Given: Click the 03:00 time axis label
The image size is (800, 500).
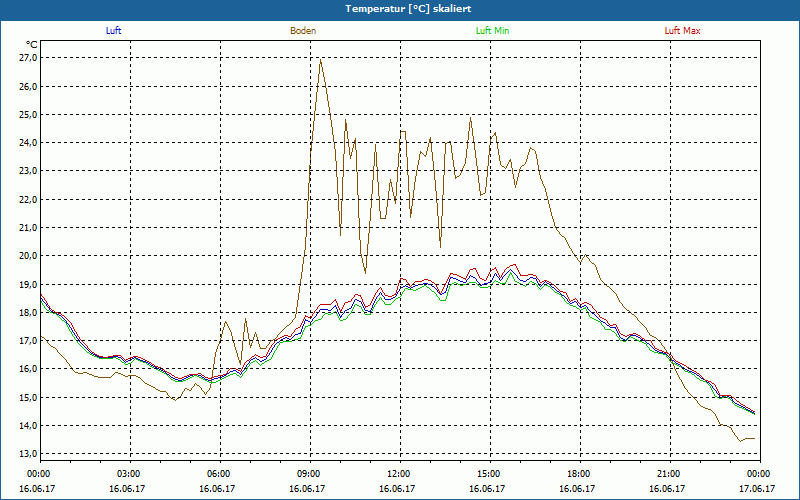Looking at the screenshot, I should click(129, 474).
